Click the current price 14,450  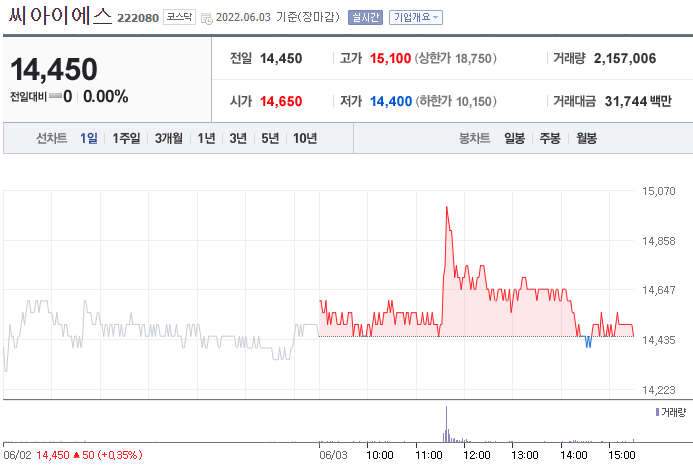point(54,69)
